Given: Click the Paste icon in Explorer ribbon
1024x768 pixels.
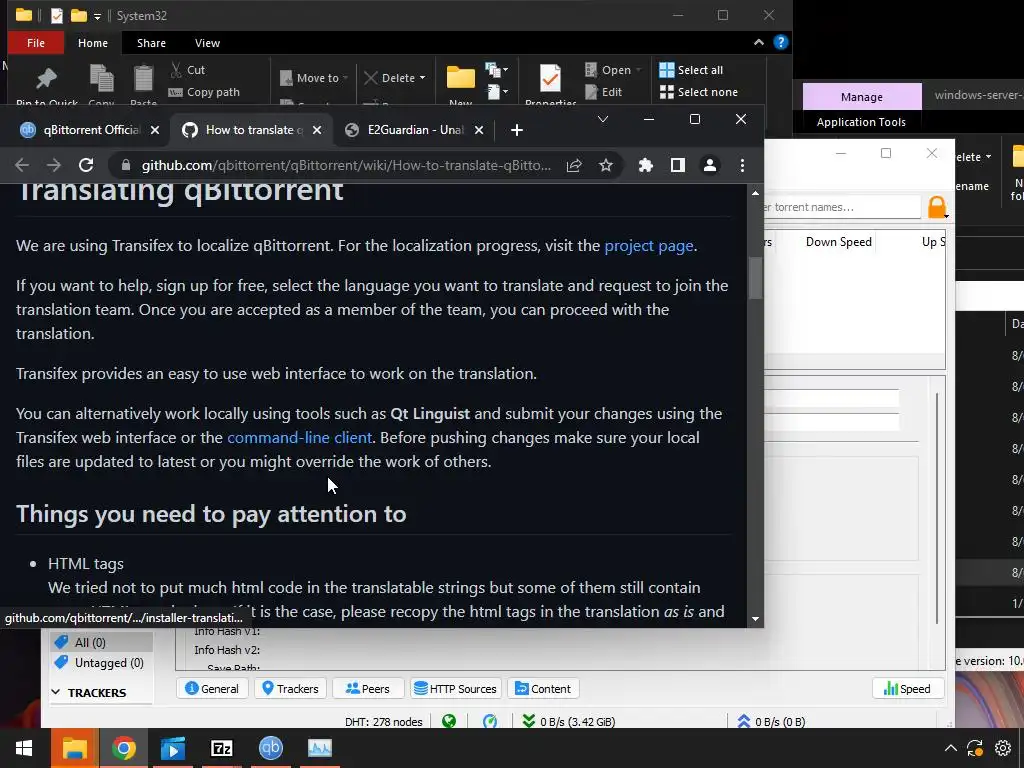Looking at the screenshot, I should pyautogui.click(x=143, y=86).
